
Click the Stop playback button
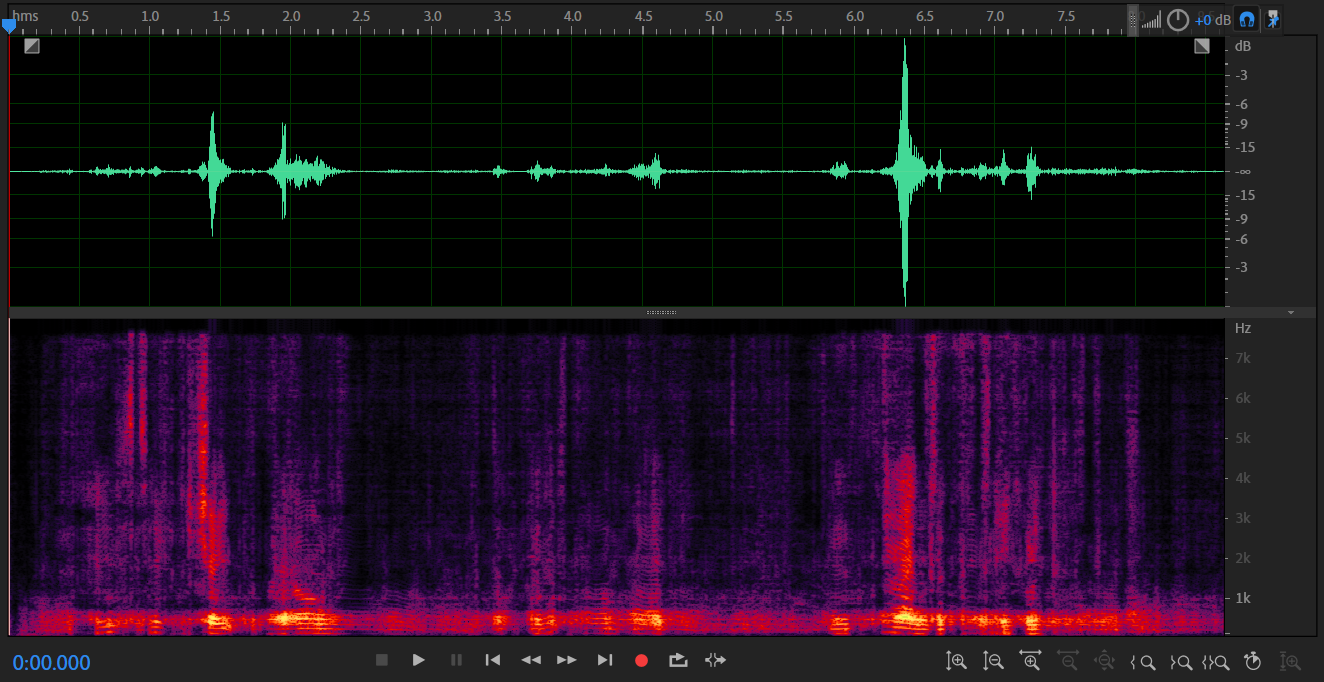tap(381, 660)
